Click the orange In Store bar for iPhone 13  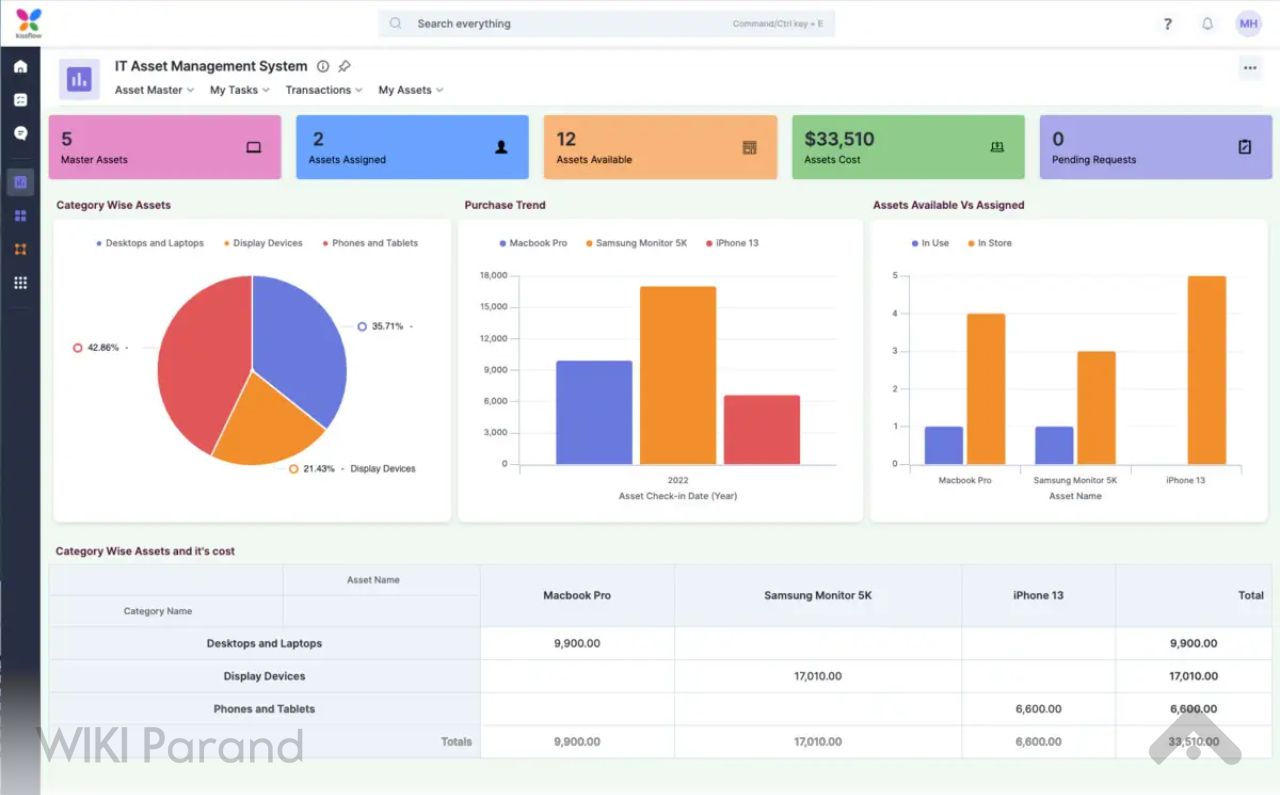1207,370
